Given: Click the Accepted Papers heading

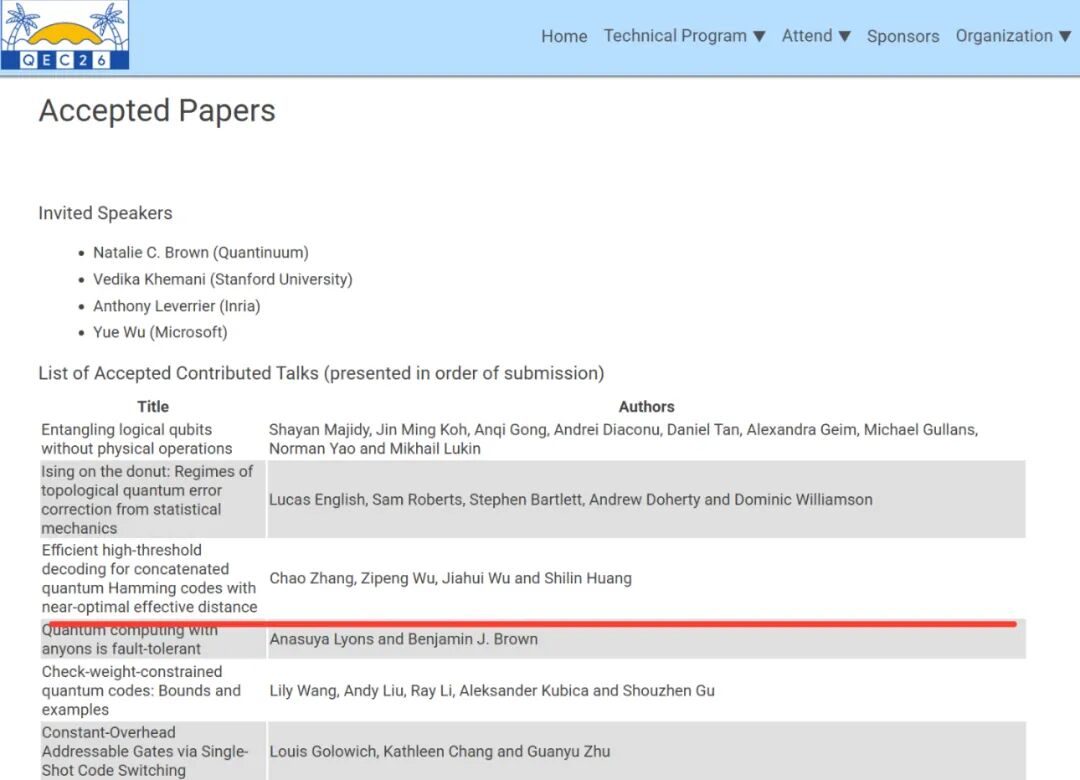Looking at the screenshot, I should [157, 111].
